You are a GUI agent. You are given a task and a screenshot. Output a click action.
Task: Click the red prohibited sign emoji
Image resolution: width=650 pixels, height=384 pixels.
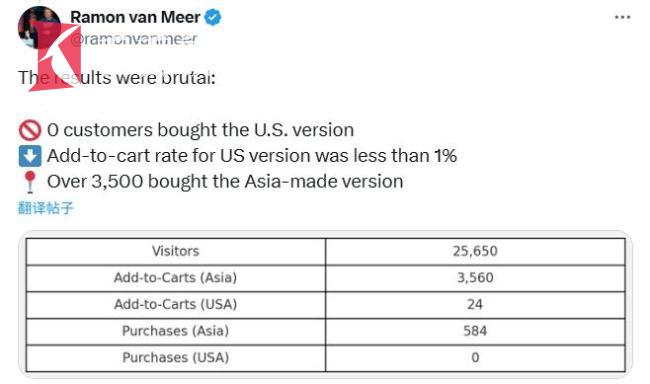tap(30, 130)
